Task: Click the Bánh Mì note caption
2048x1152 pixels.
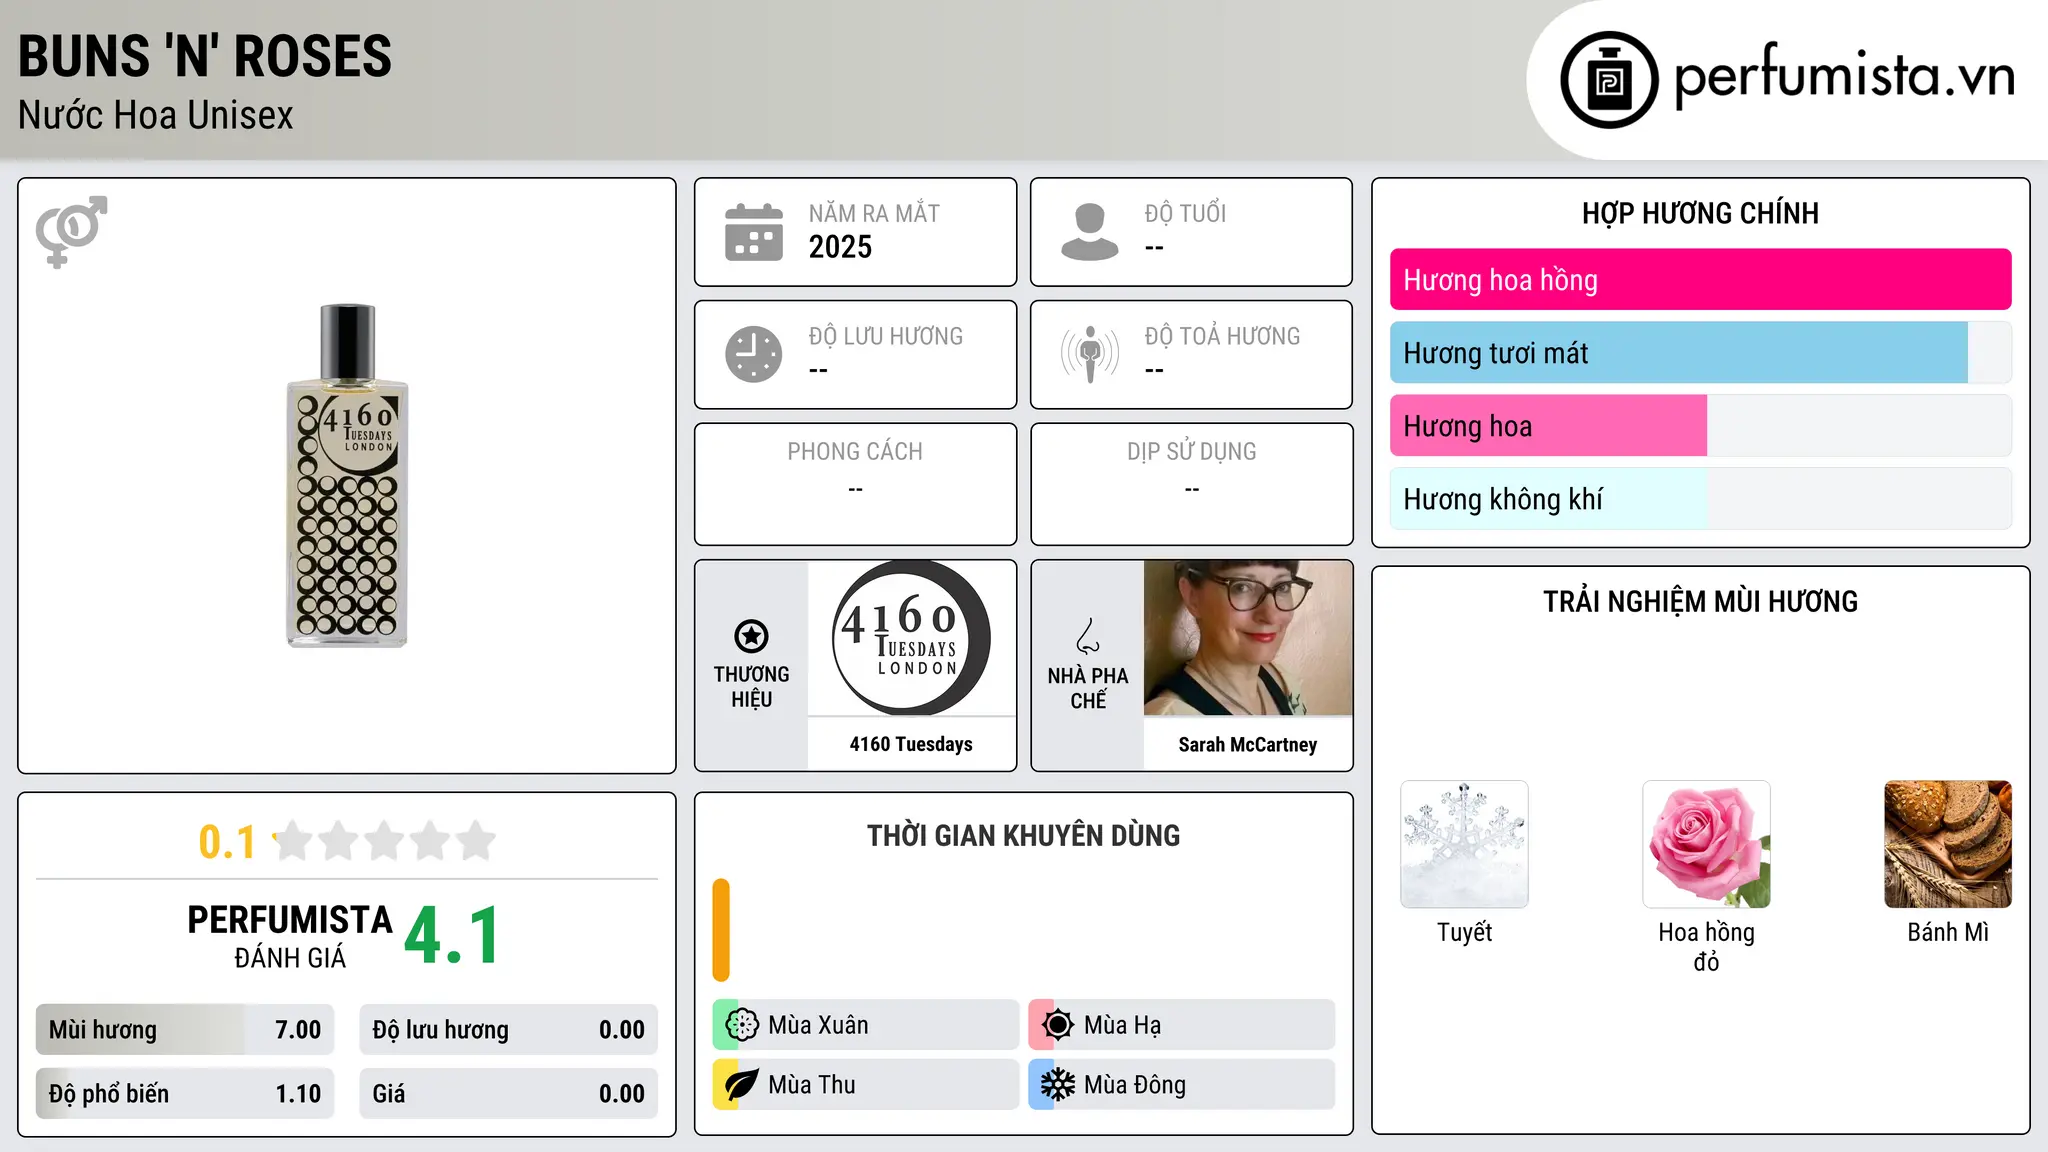Action: pyautogui.click(x=1948, y=932)
